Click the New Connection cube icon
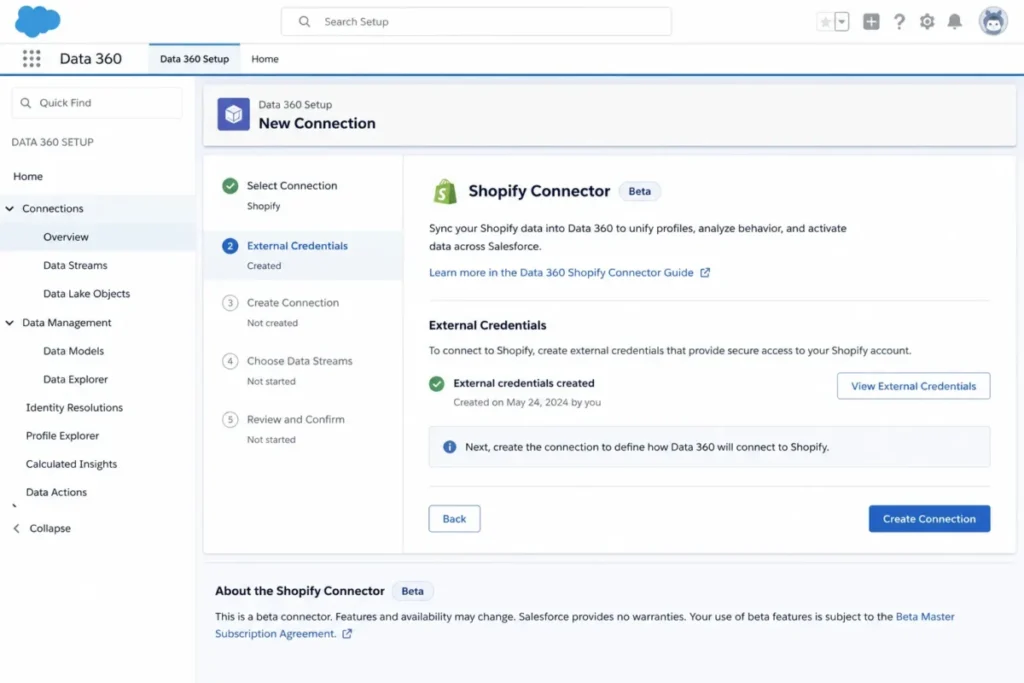The width and height of the screenshot is (1024, 683). [x=233, y=114]
